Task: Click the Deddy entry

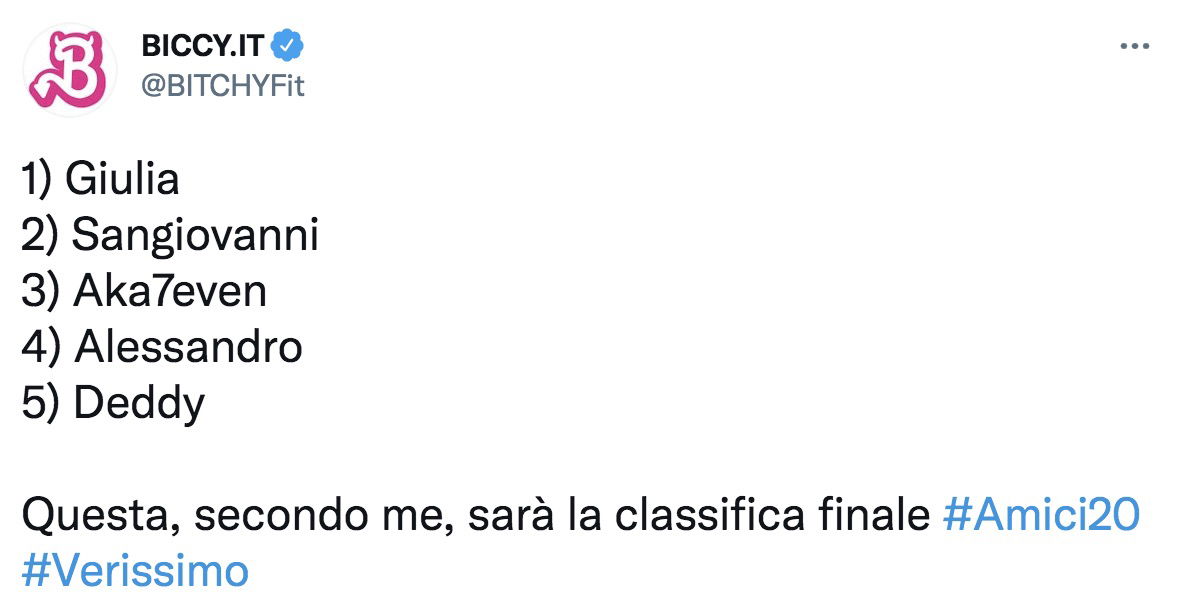Action: tap(139, 404)
